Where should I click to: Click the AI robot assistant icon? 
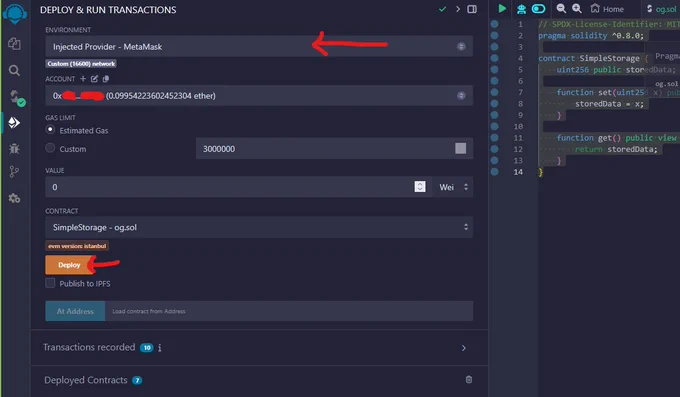[521, 9]
